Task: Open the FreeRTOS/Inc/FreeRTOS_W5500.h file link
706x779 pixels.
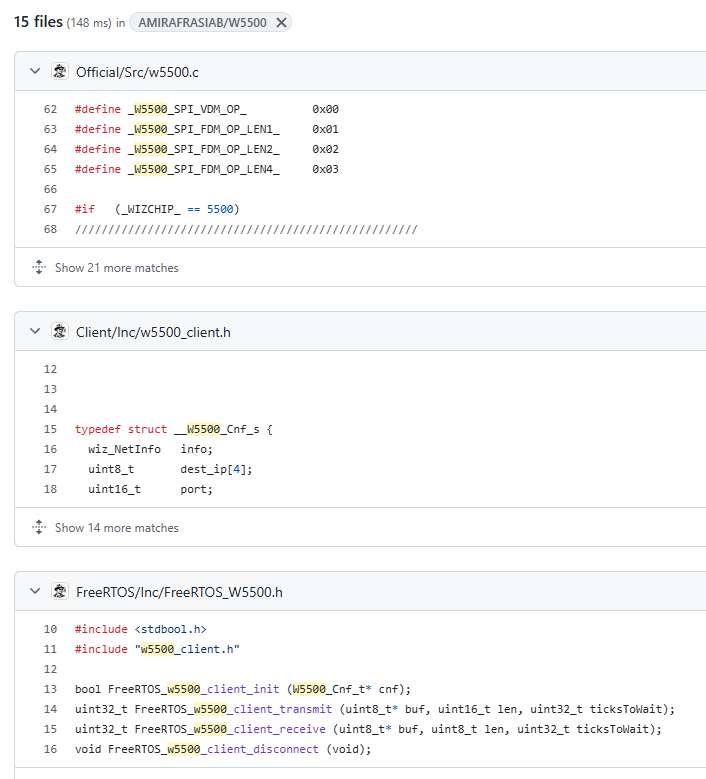Action: click(x=179, y=592)
